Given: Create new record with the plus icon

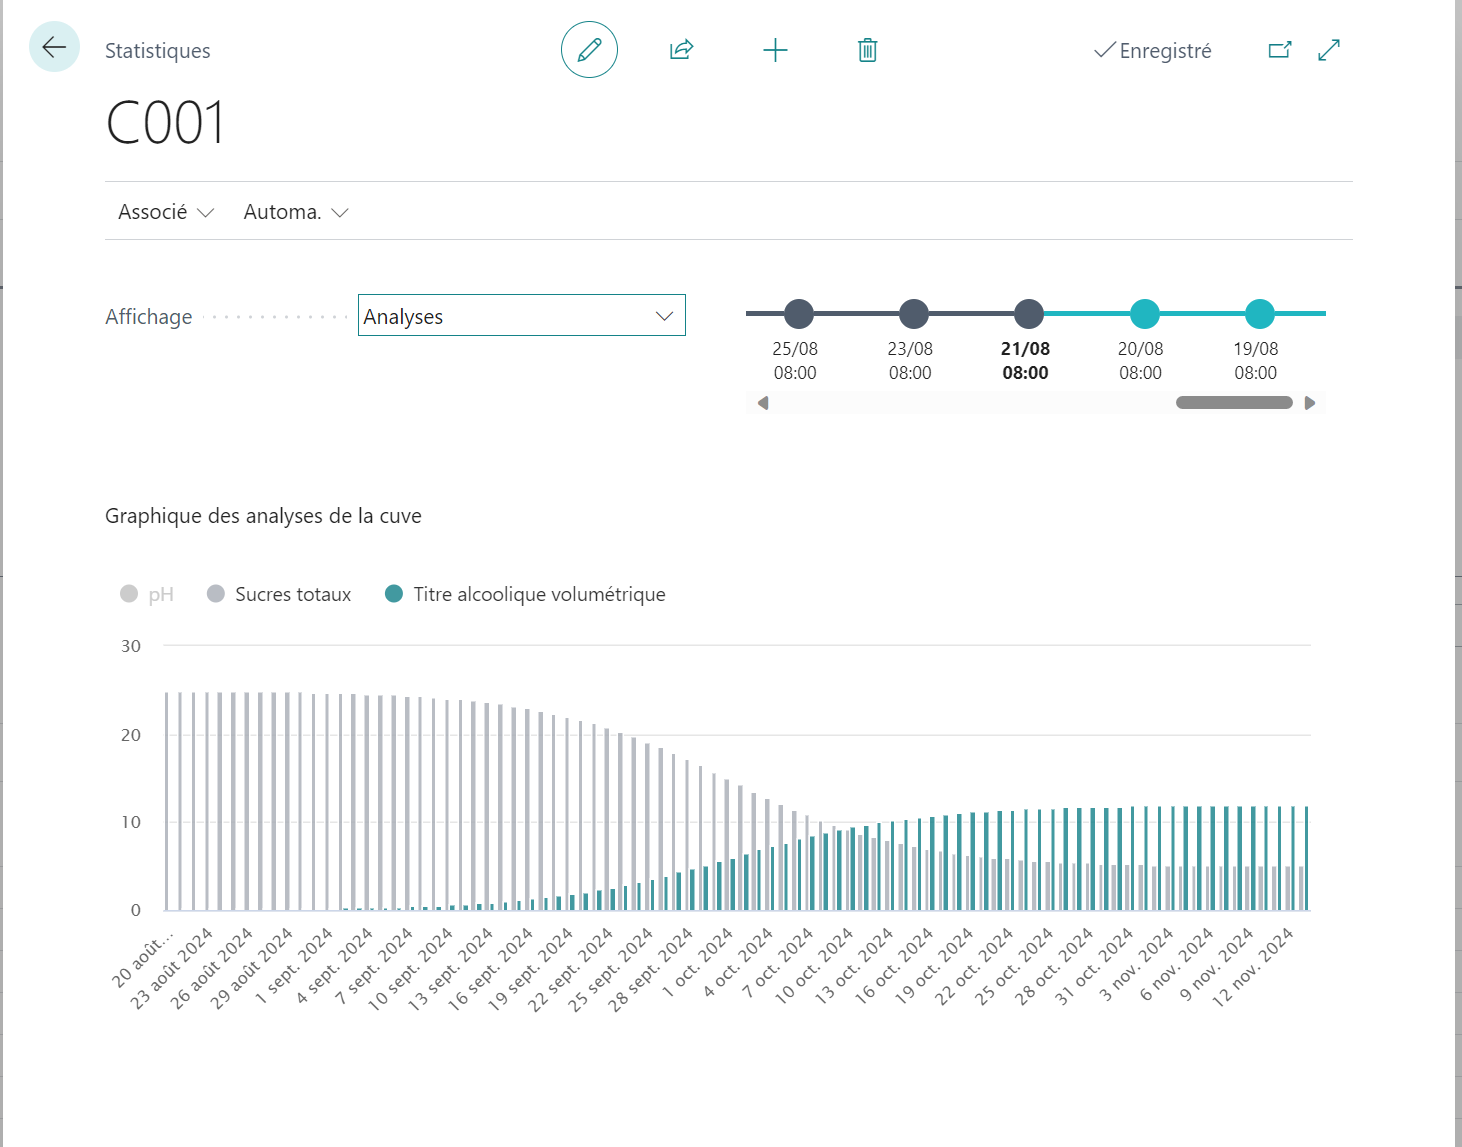Looking at the screenshot, I should pyautogui.click(x=775, y=50).
